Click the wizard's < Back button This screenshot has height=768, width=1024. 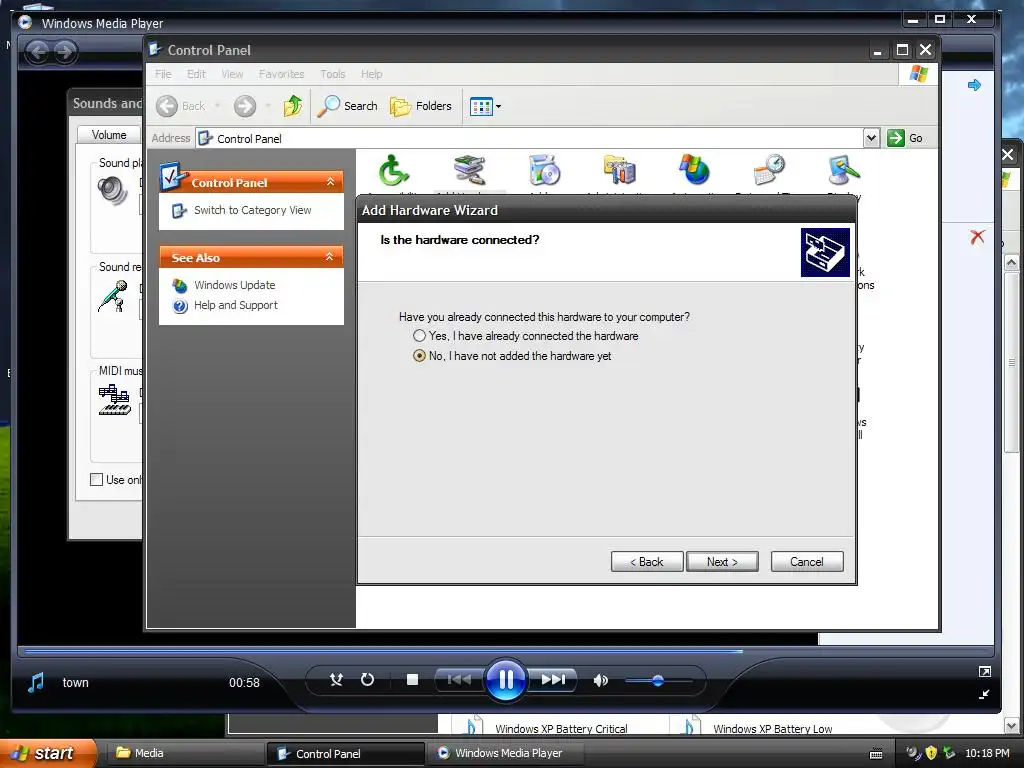647,562
